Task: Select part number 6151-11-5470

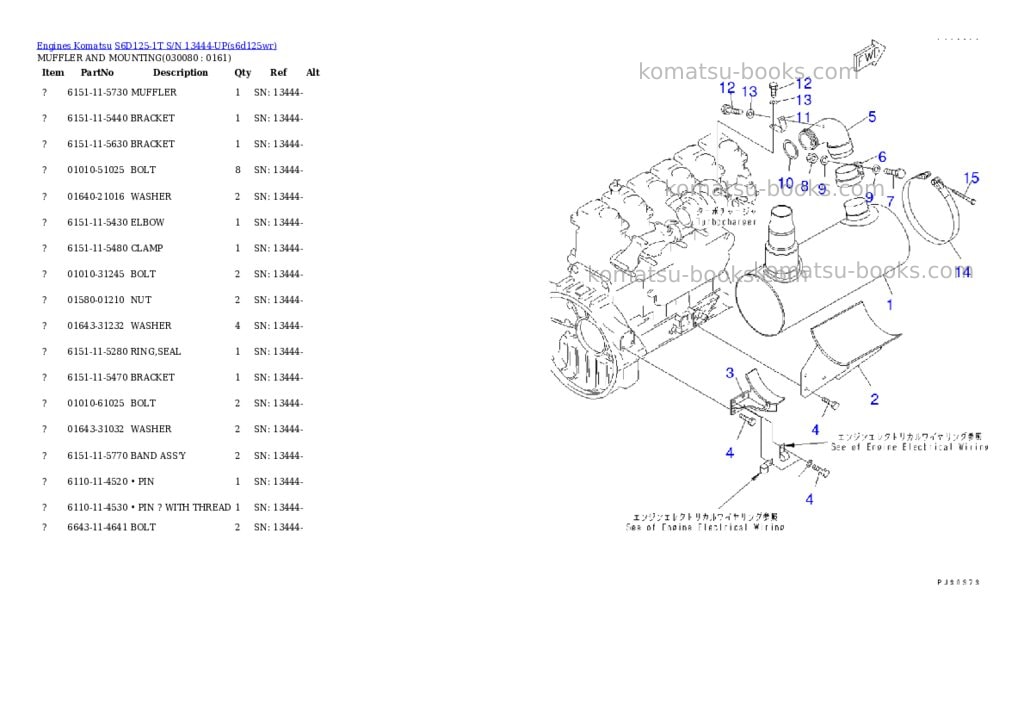Action: click(97, 378)
